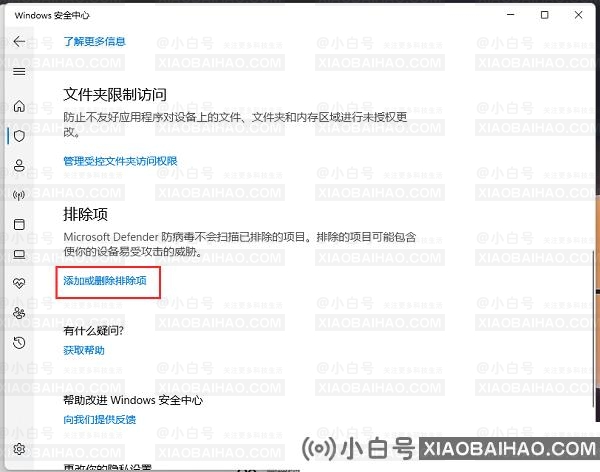Screen dimensions: 600x472
Task: Open the Home icon in sidebar
Action: pyautogui.click(x=19, y=106)
